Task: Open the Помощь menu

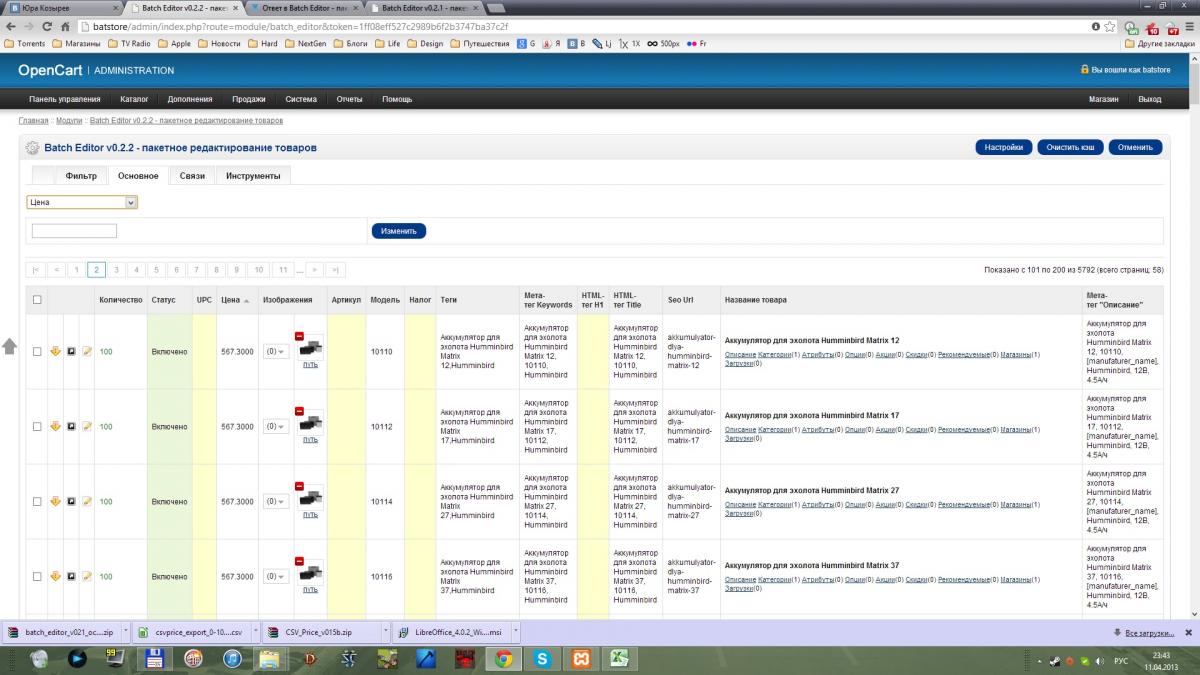Action: [x=397, y=99]
